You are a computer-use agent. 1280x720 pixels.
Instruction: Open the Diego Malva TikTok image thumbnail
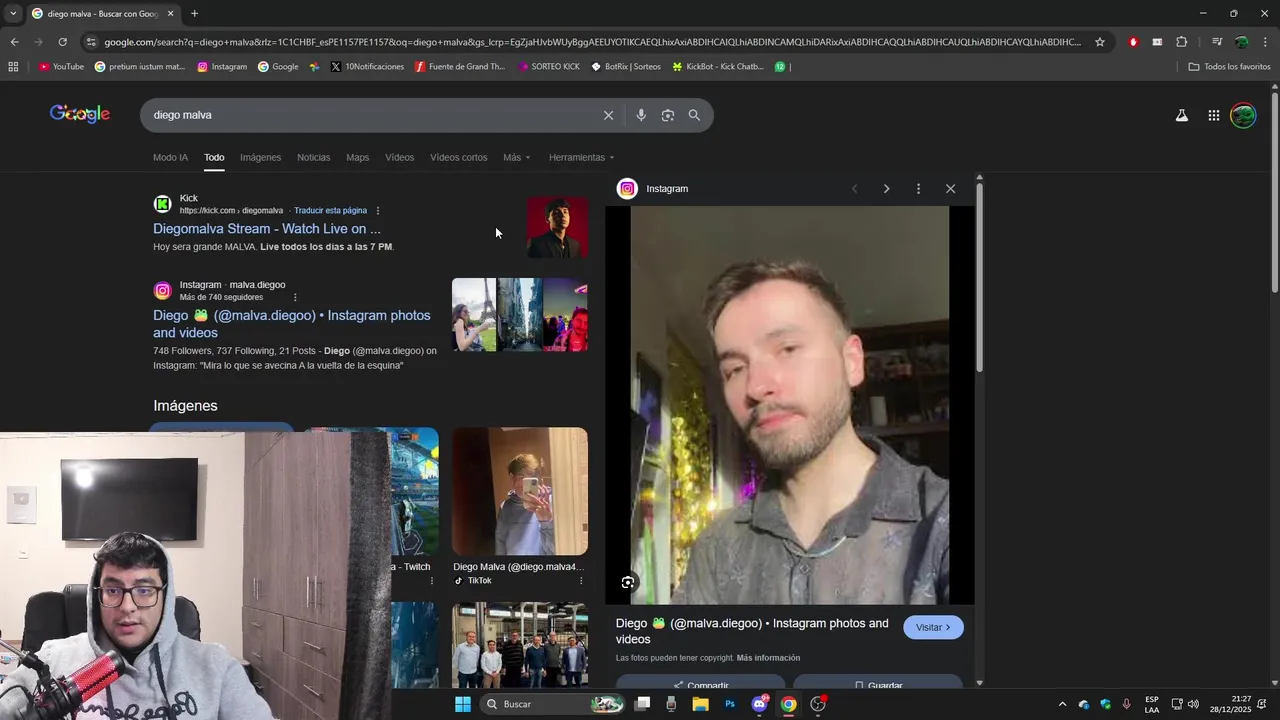point(520,491)
